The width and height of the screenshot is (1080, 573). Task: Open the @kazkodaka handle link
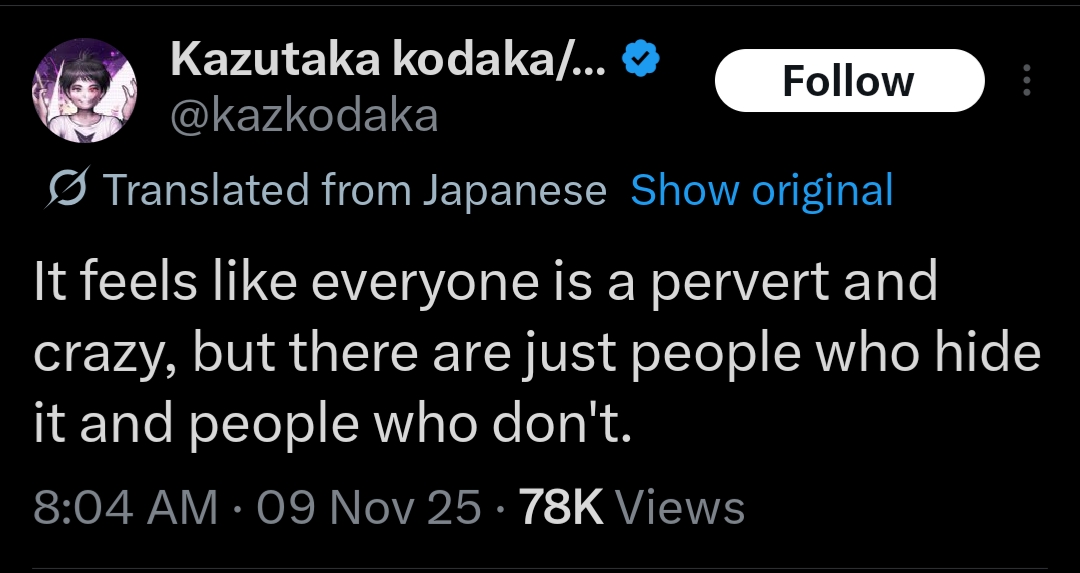pos(304,117)
